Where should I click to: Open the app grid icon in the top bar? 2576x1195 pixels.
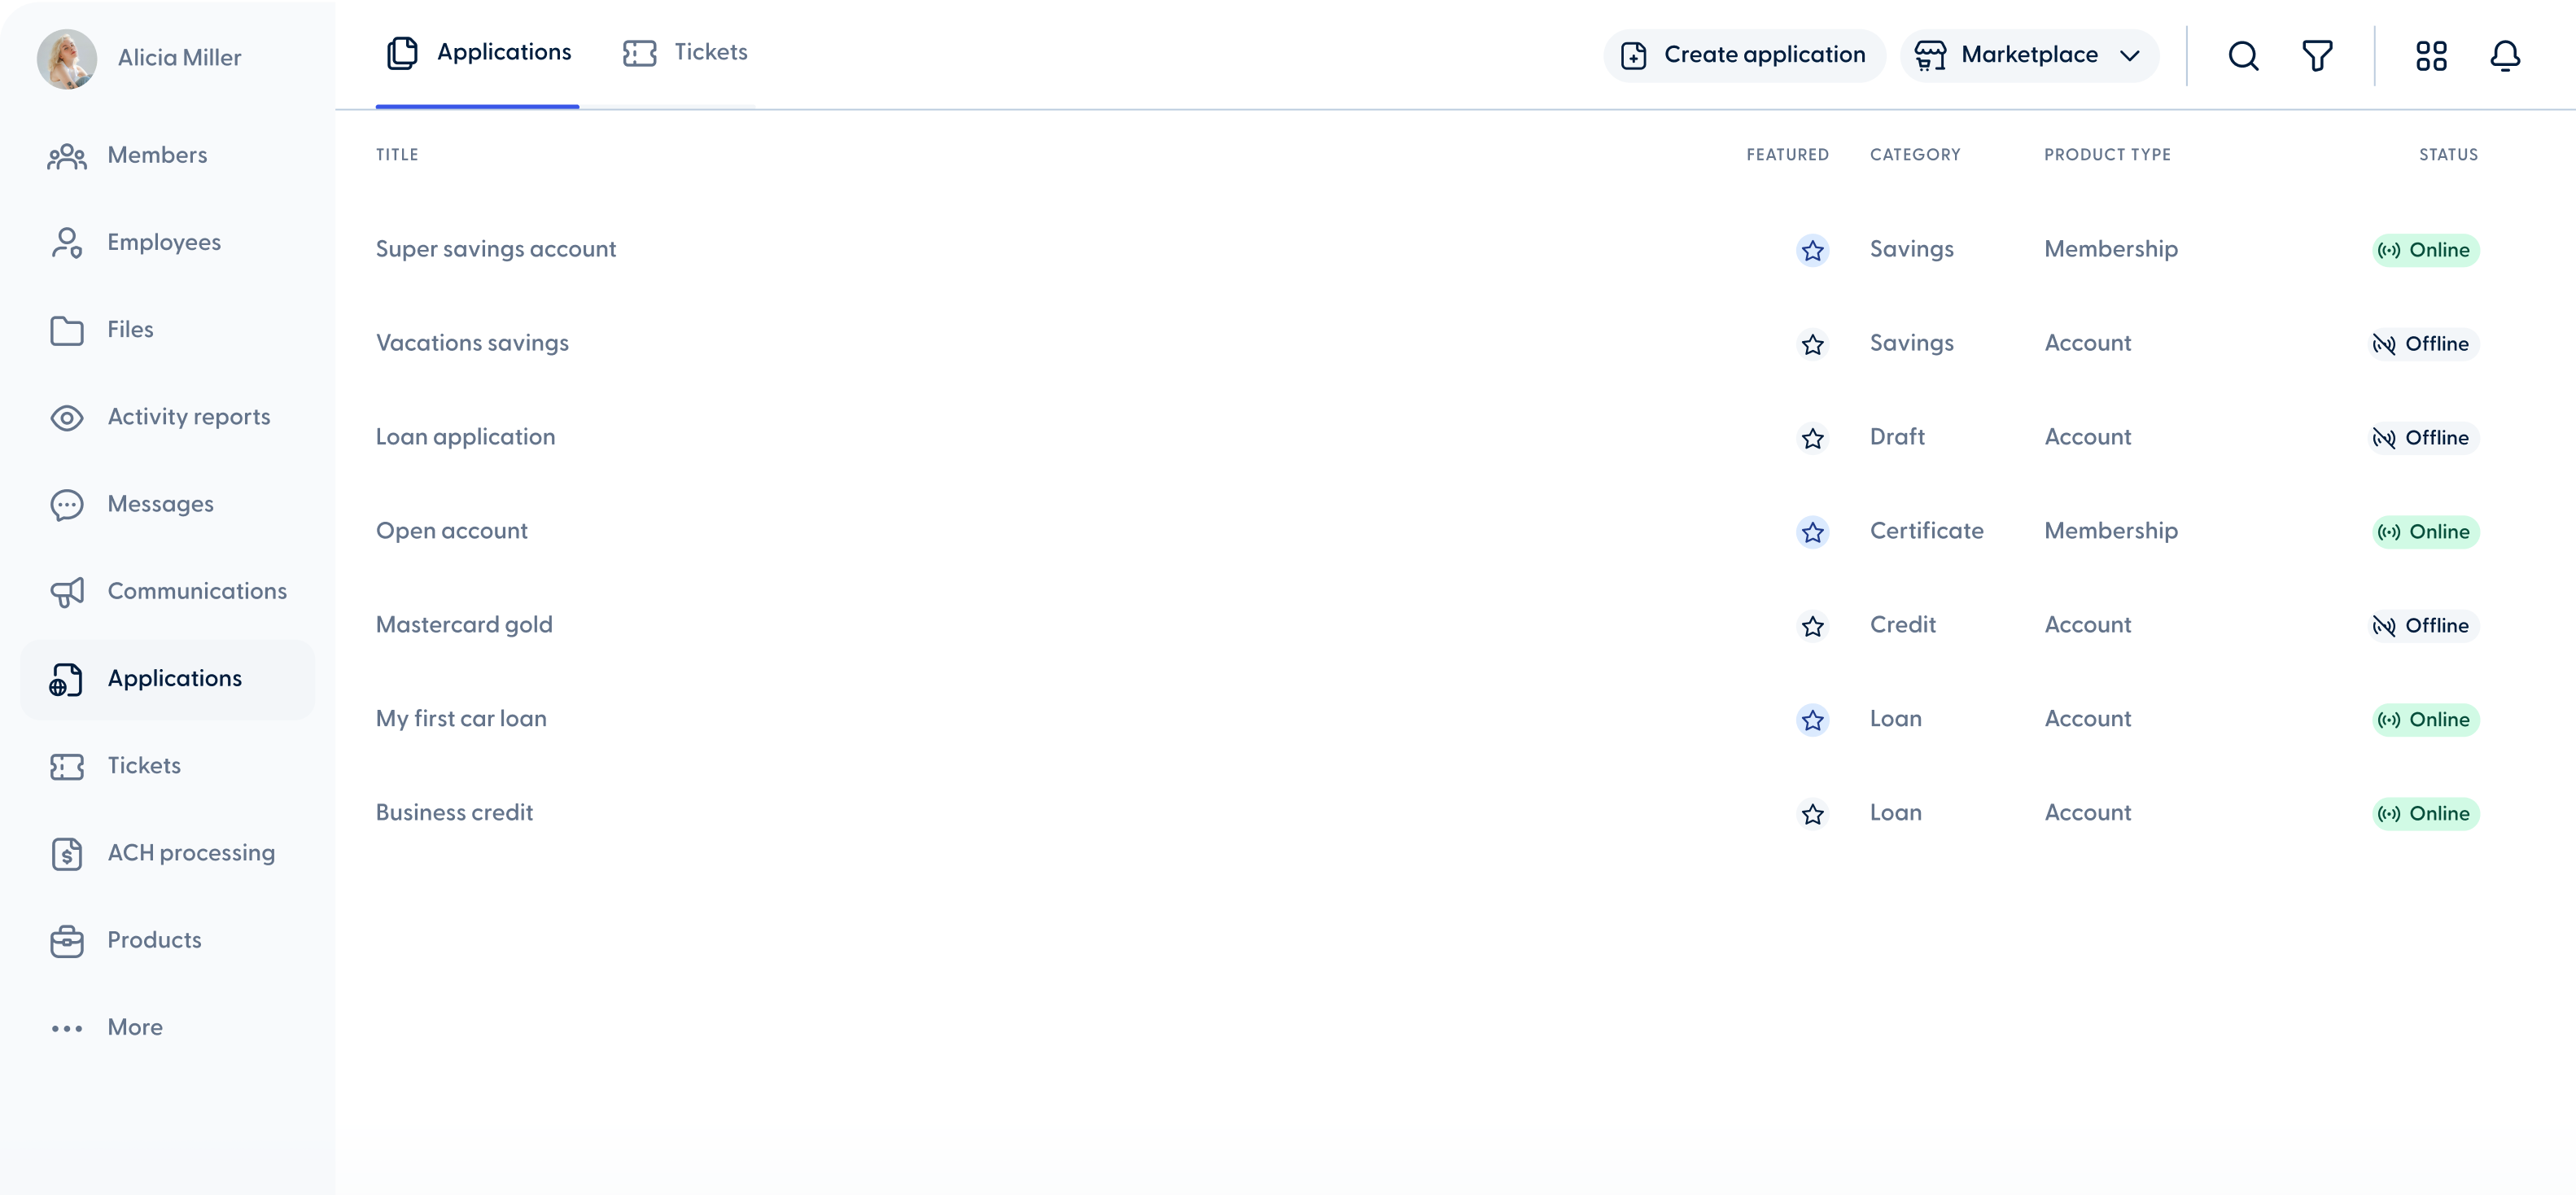(x=2431, y=55)
